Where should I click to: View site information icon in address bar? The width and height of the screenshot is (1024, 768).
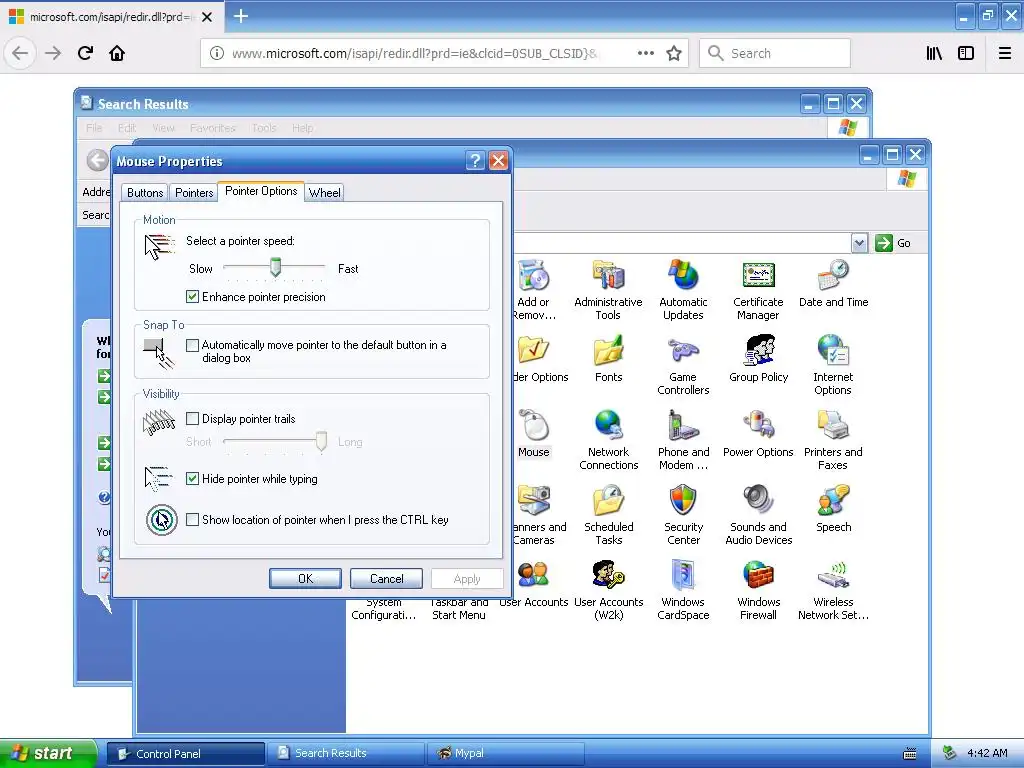216,53
